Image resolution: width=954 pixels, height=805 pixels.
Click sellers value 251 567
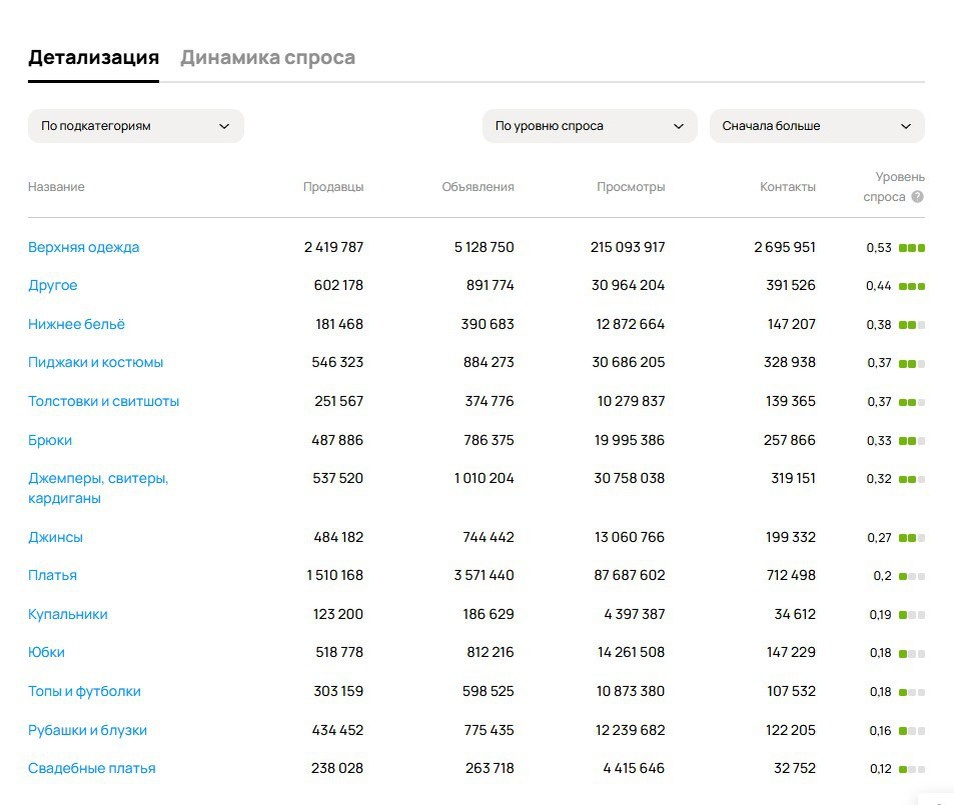coord(339,402)
